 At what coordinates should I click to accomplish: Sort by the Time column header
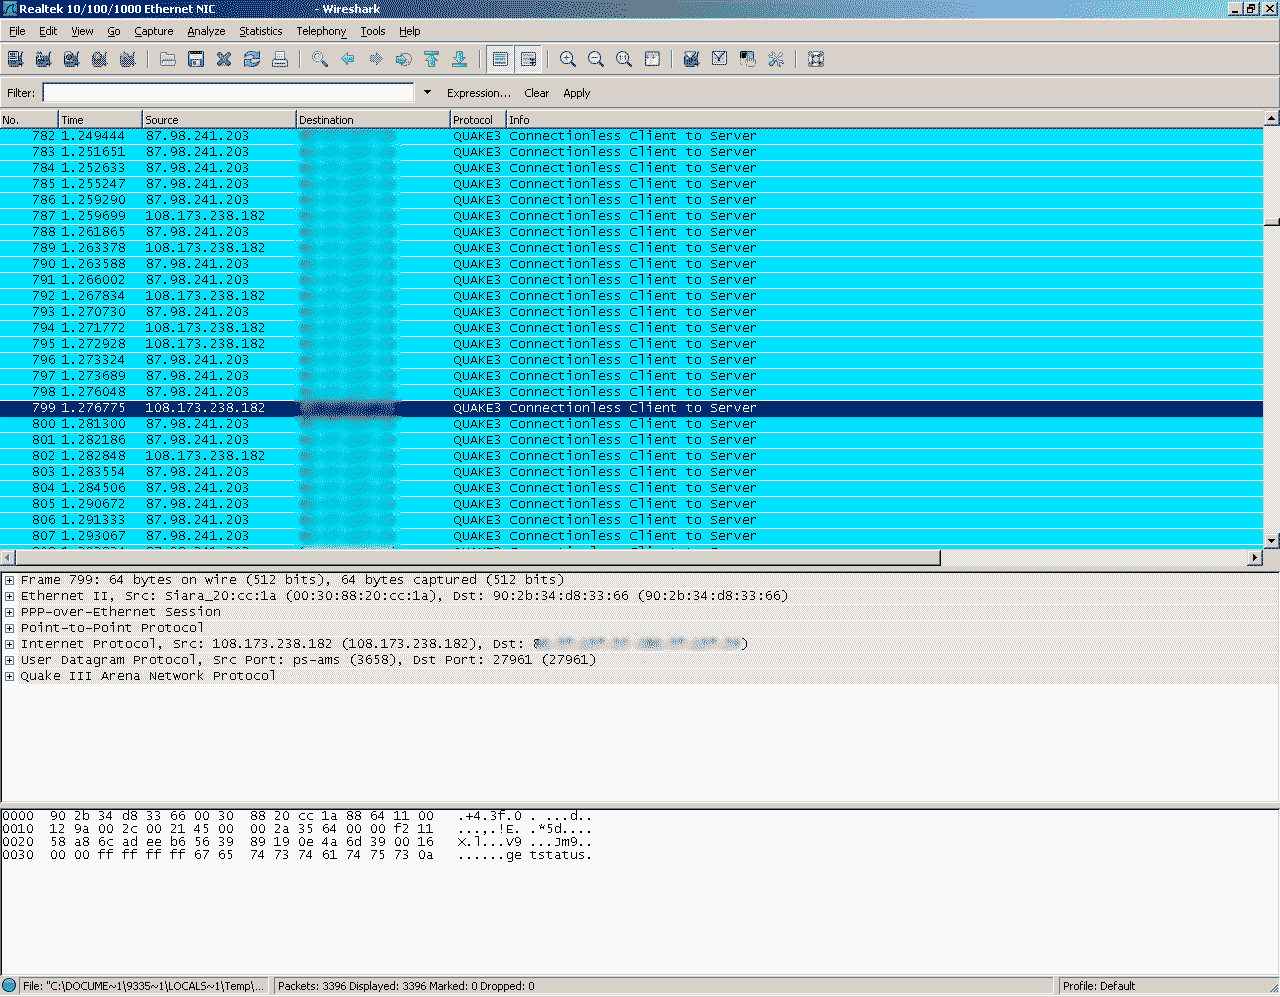tap(100, 120)
